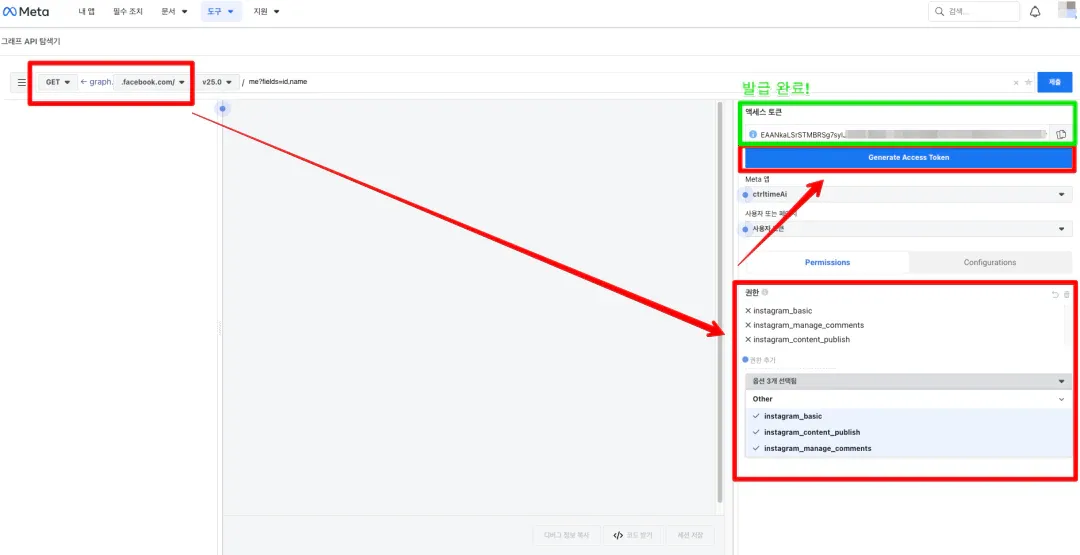The image size is (1080, 555).
Task: Switch to the Permissions tab
Action: 827,262
